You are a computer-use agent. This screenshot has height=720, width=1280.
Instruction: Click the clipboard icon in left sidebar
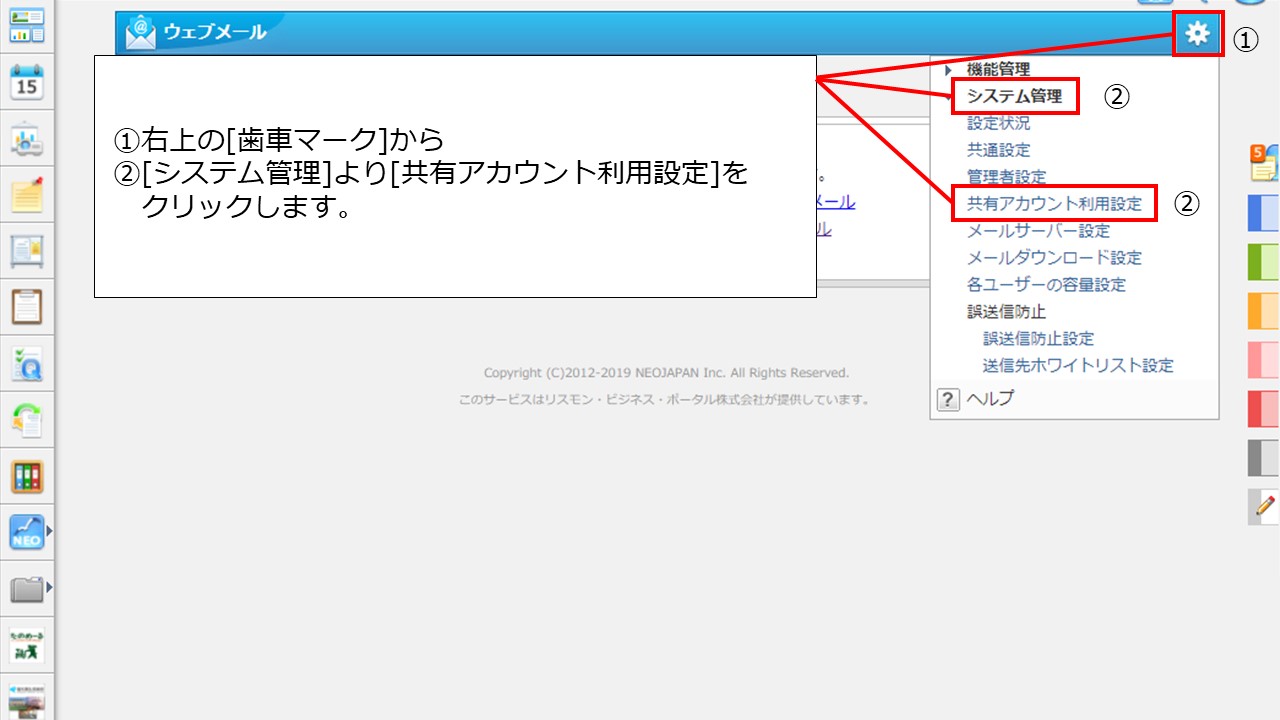click(27, 306)
